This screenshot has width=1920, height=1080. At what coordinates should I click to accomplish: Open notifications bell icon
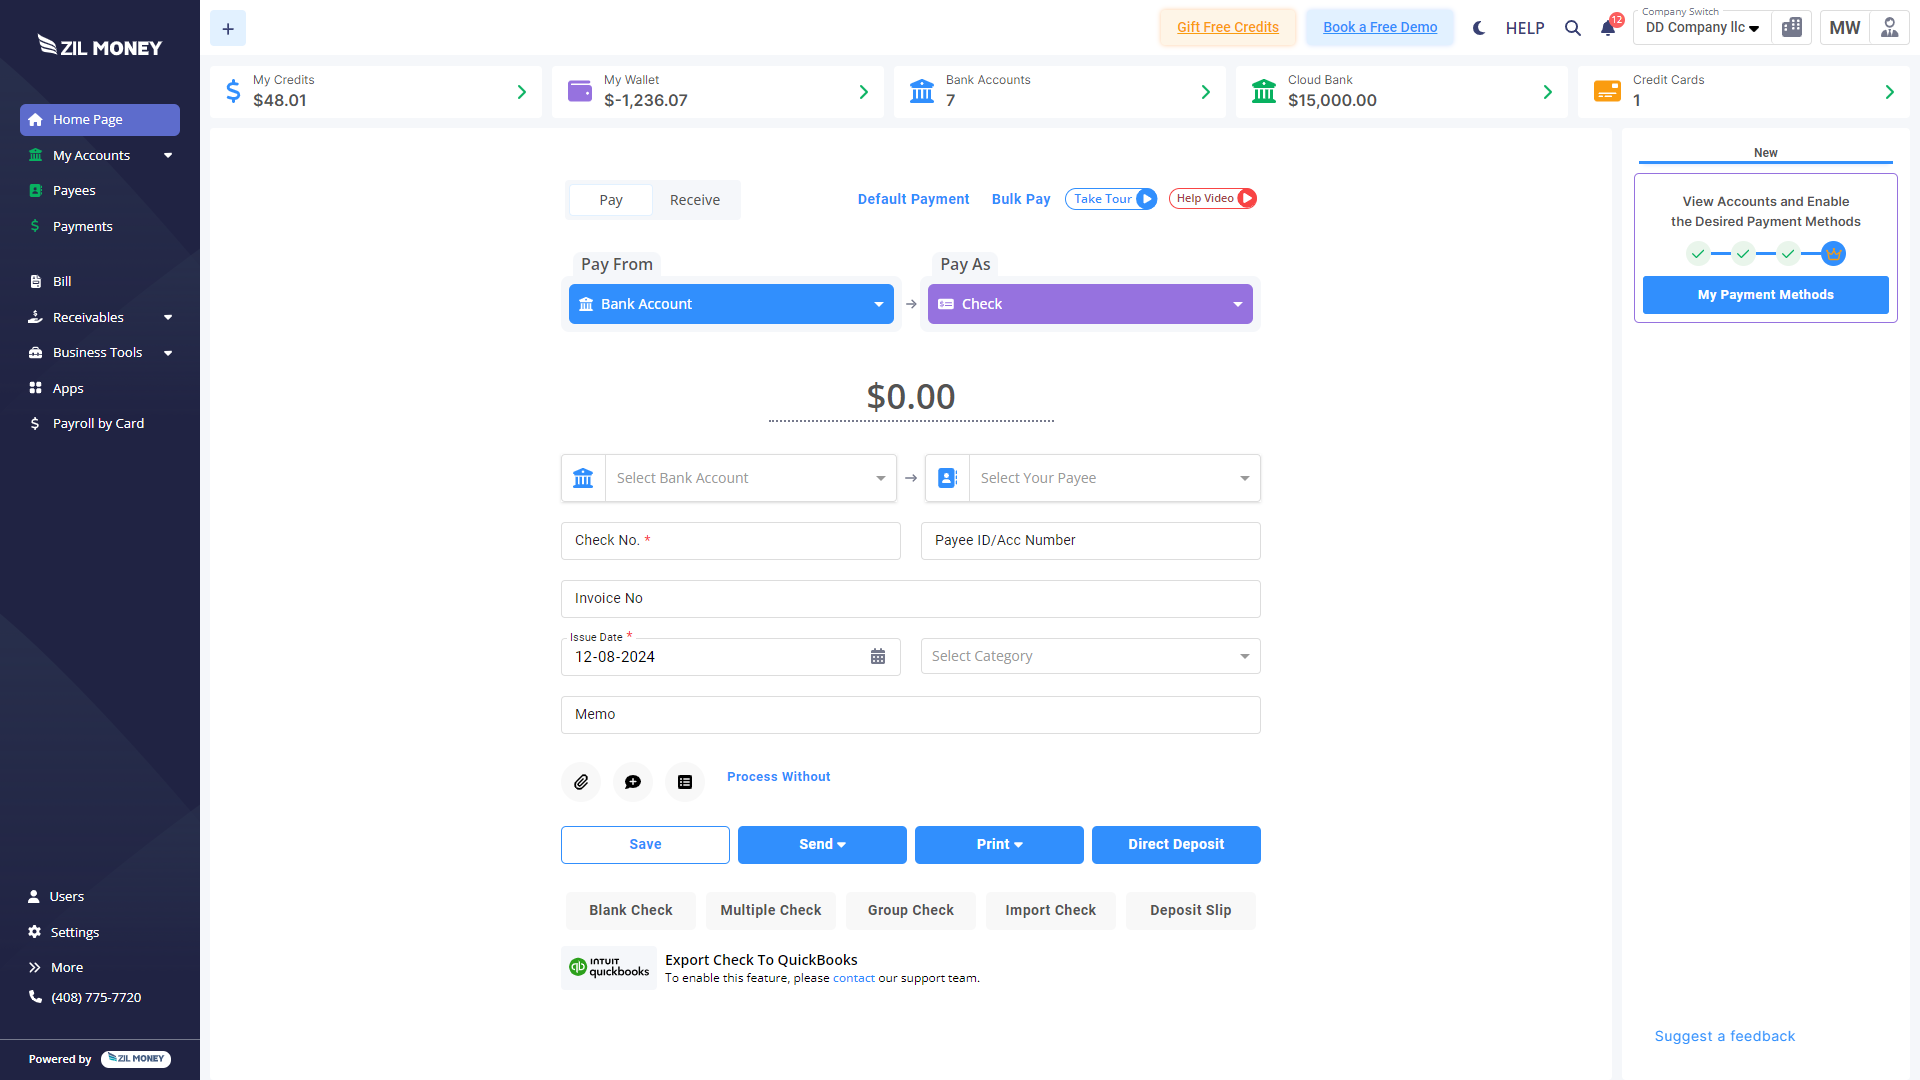point(1608,28)
